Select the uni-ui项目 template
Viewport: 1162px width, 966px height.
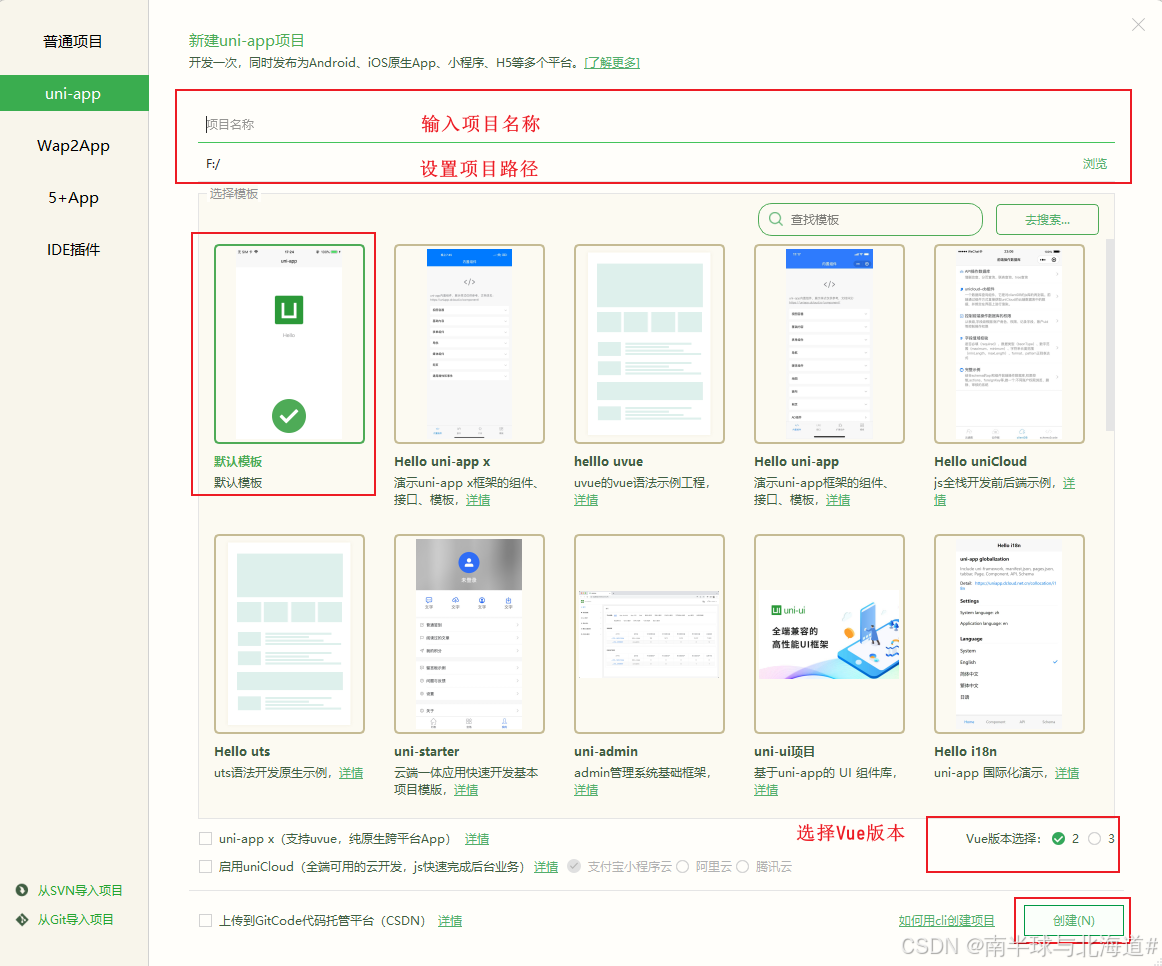(829, 634)
